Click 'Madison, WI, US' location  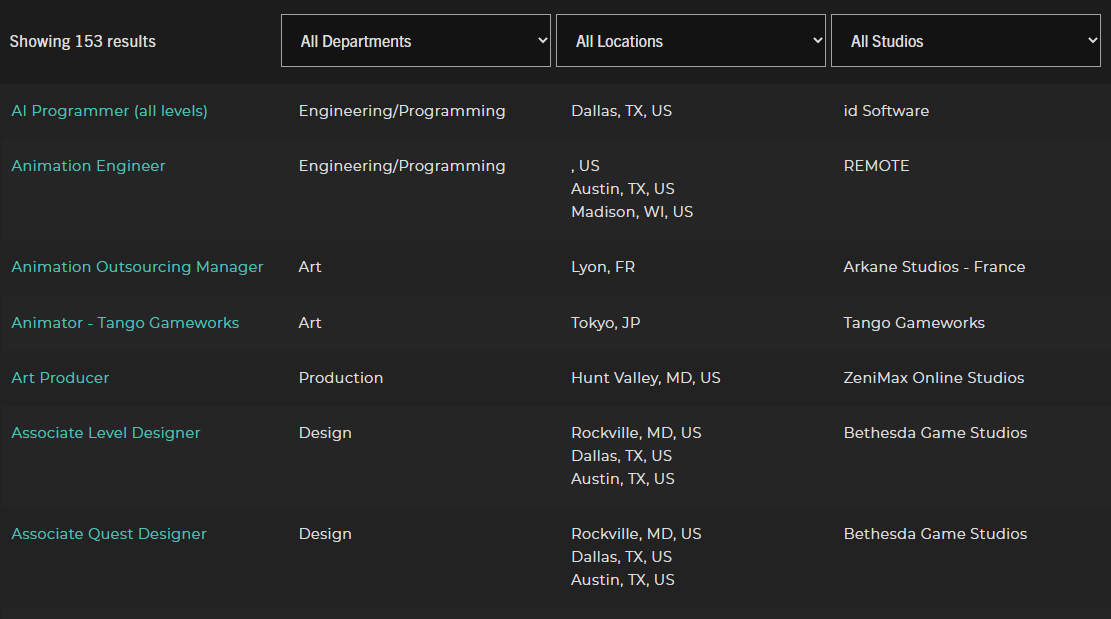coord(632,212)
